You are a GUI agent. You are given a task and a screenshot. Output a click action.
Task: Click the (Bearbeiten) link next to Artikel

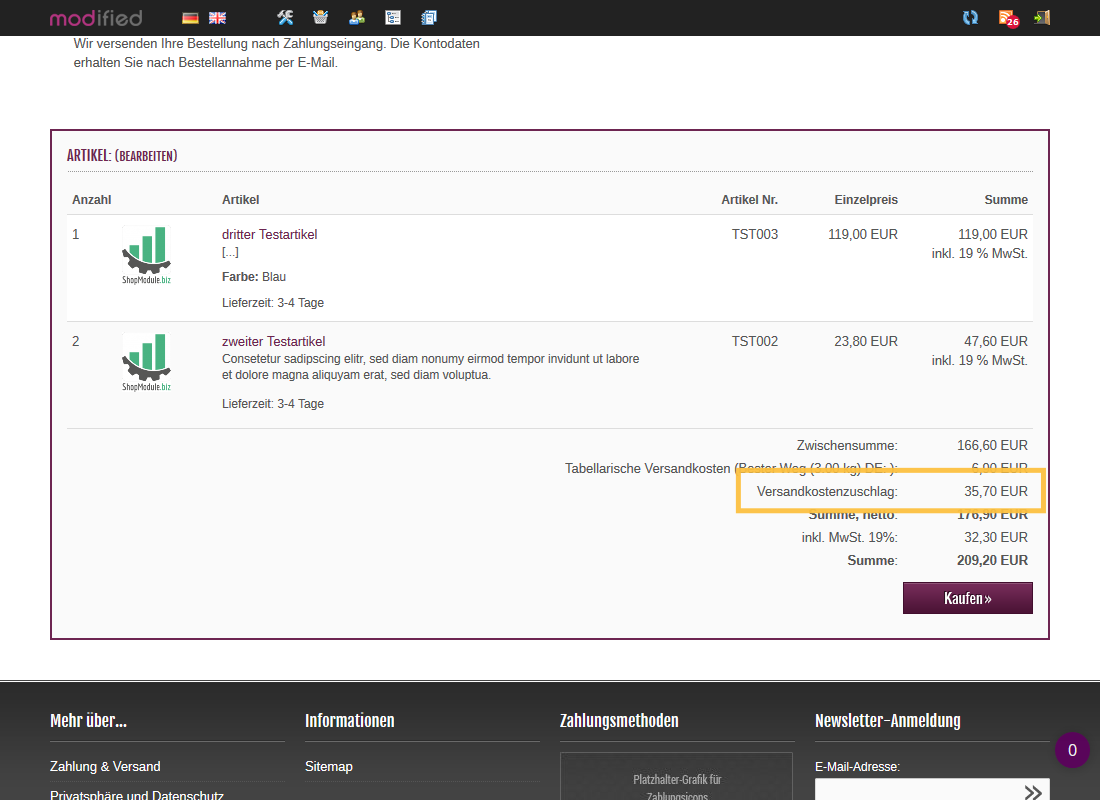(146, 156)
